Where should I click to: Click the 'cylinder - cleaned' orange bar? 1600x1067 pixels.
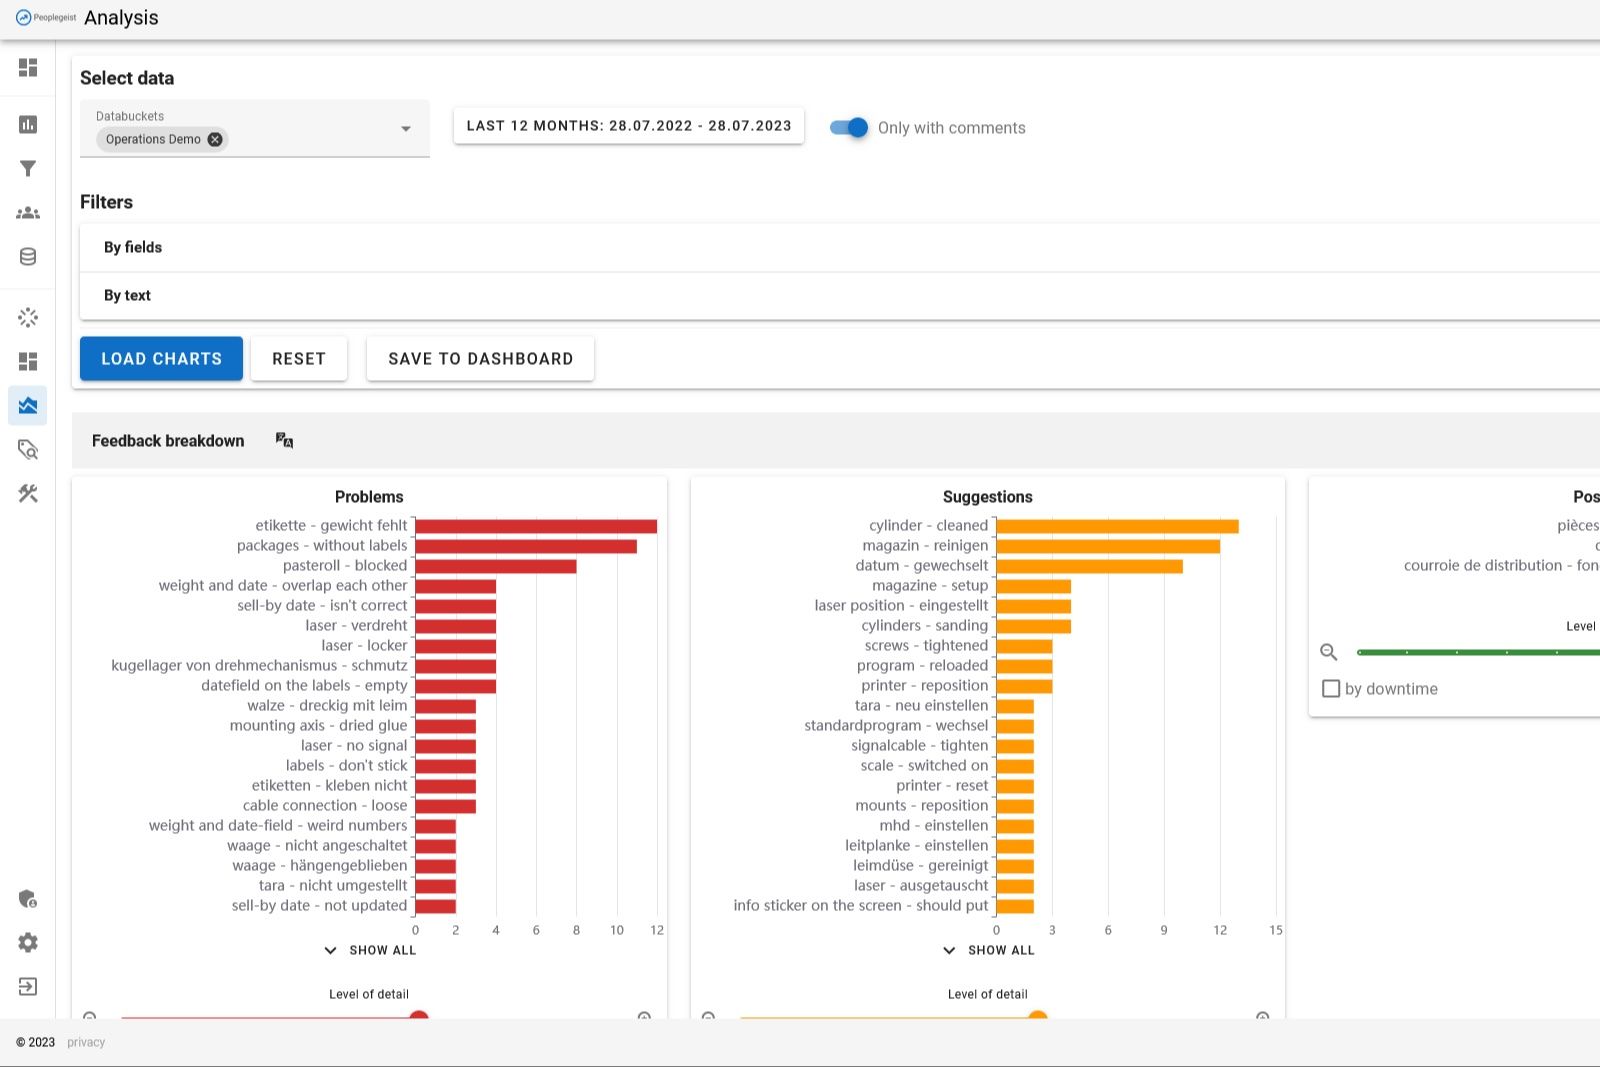point(1117,526)
